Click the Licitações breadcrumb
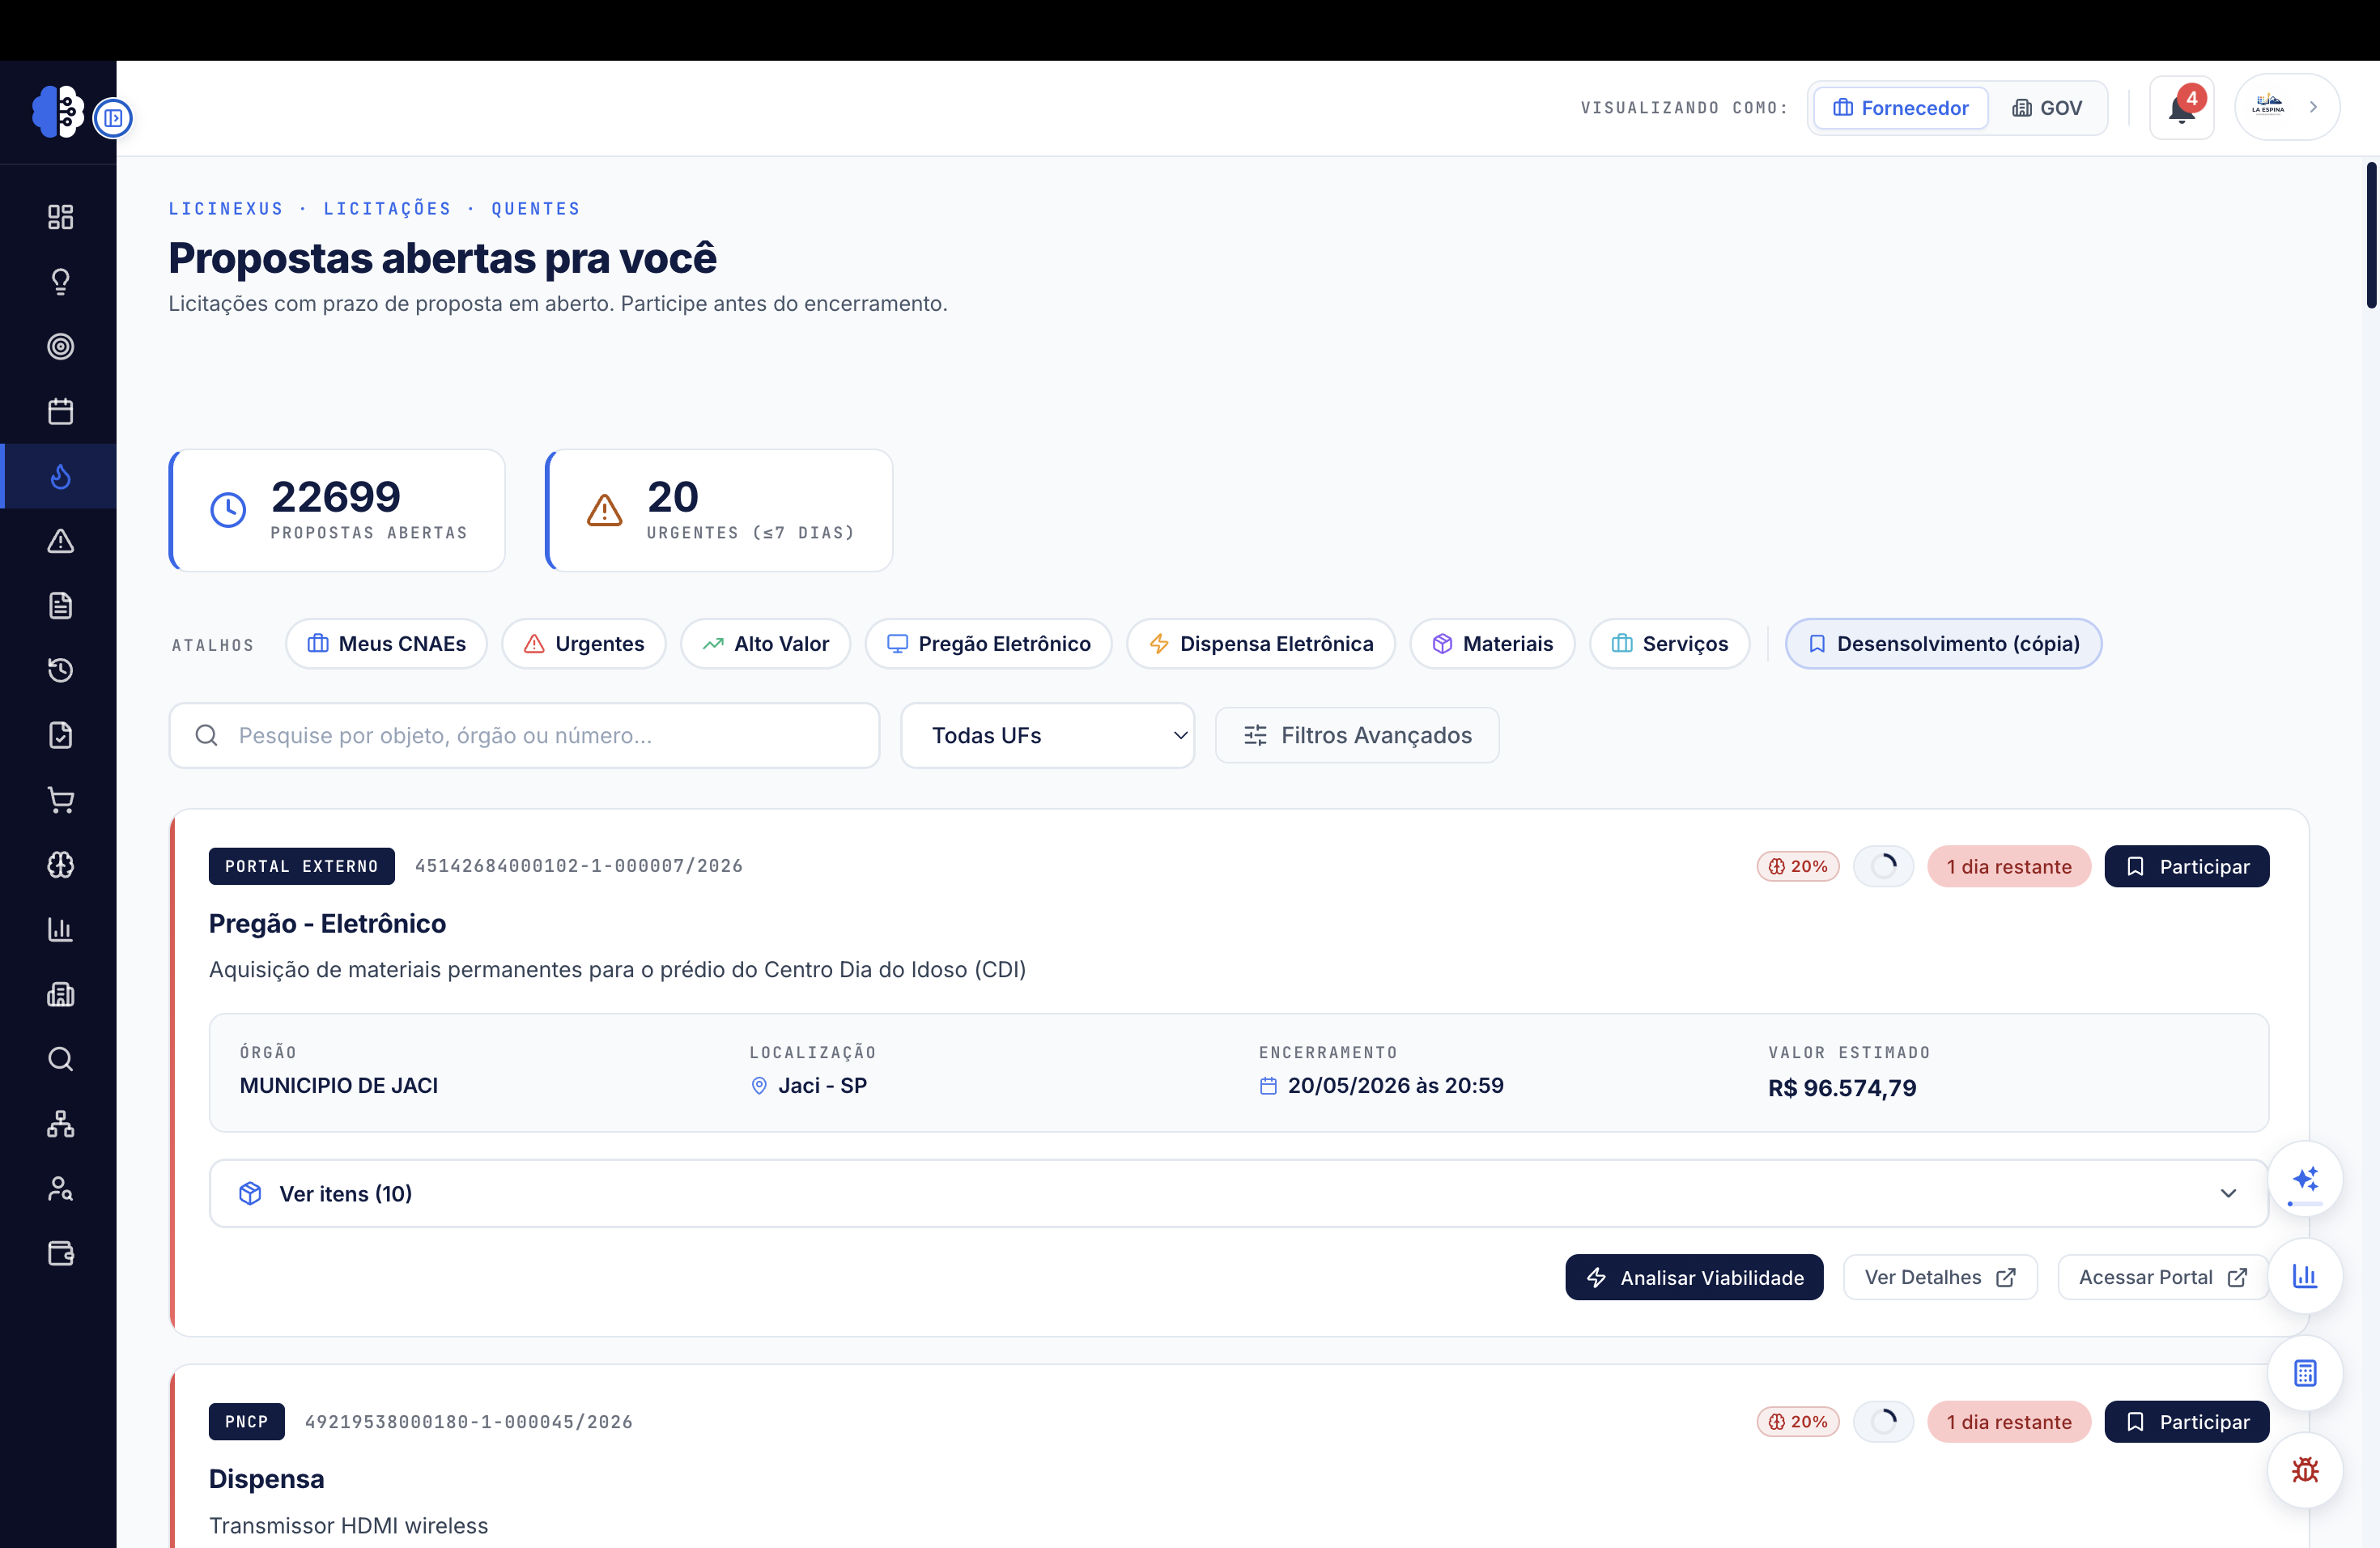 coord(387,209)
